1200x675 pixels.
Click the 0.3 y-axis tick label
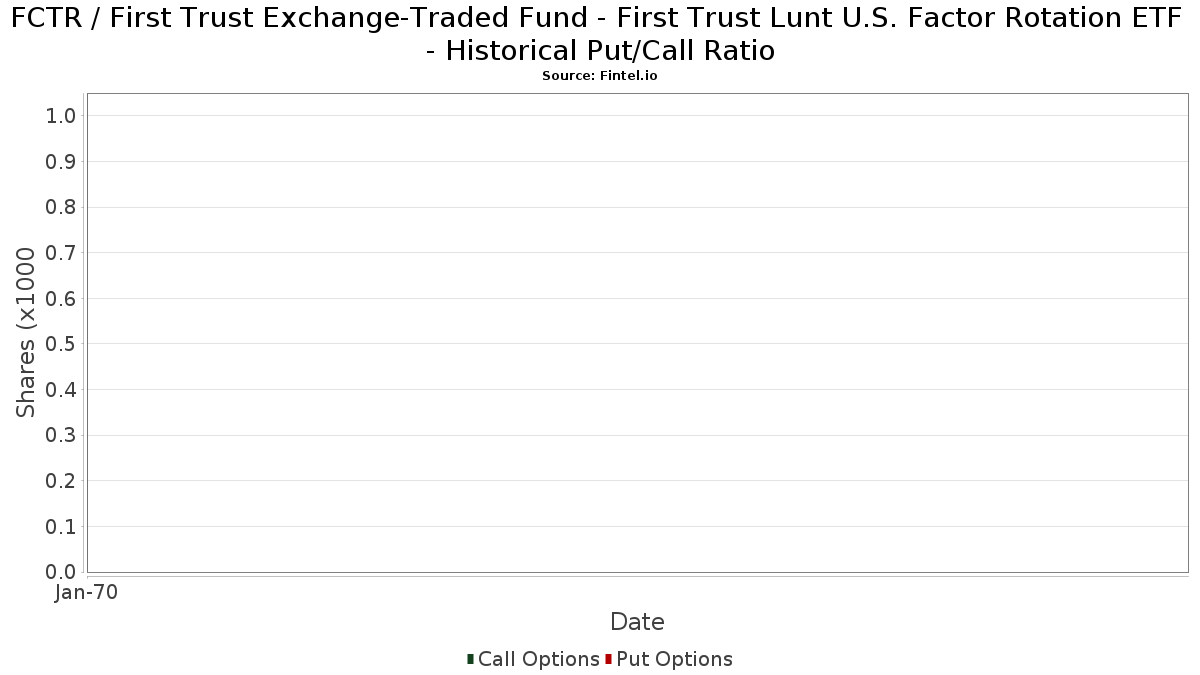61,436
